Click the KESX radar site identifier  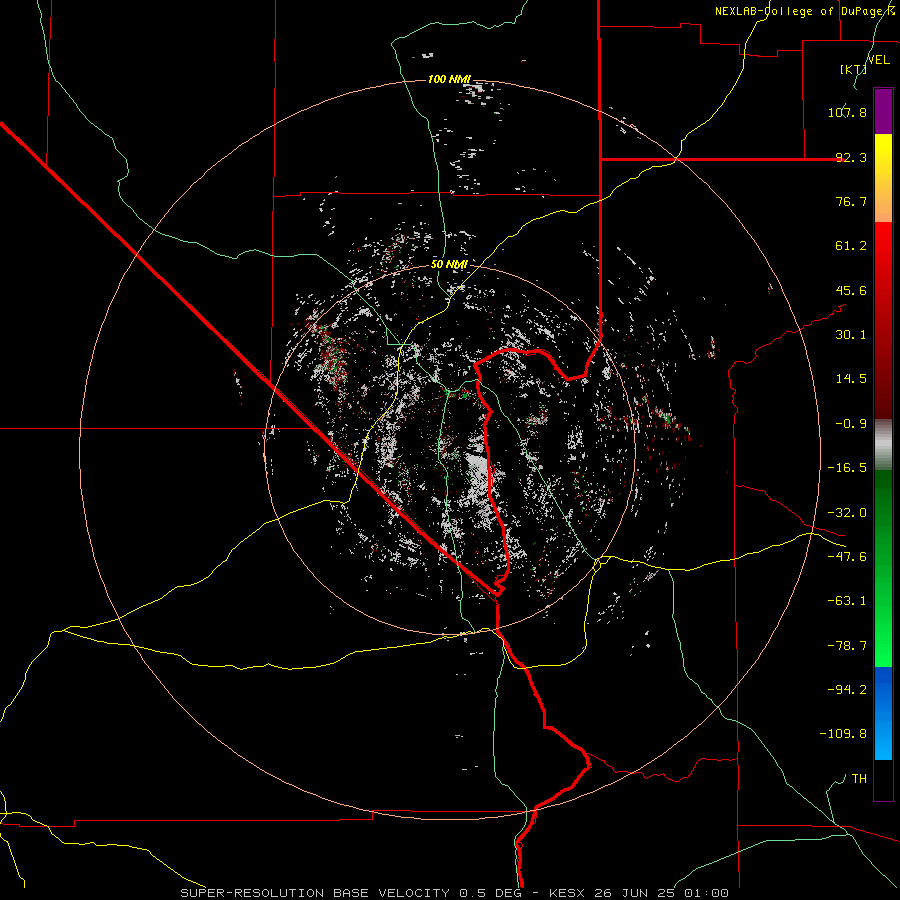(x=568, y=893)
